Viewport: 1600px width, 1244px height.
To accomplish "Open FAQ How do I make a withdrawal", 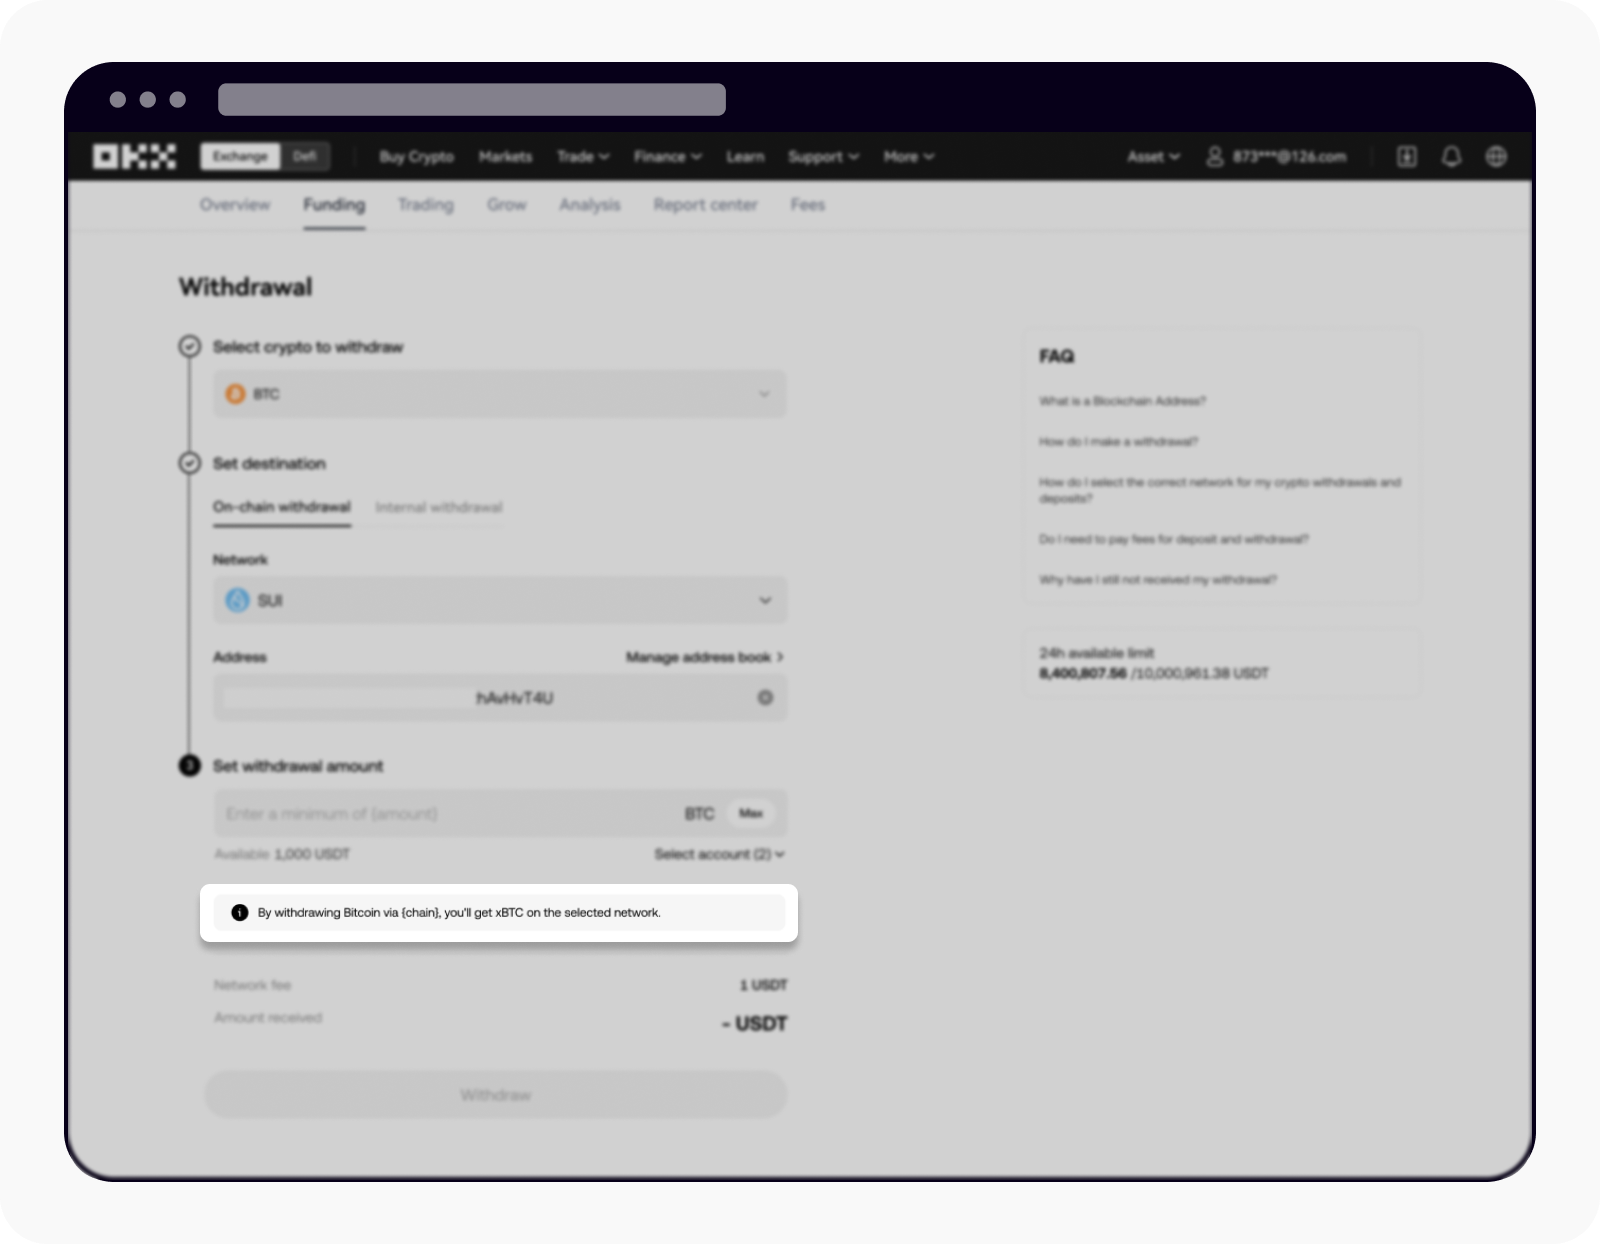I will tap(1118, 441).
